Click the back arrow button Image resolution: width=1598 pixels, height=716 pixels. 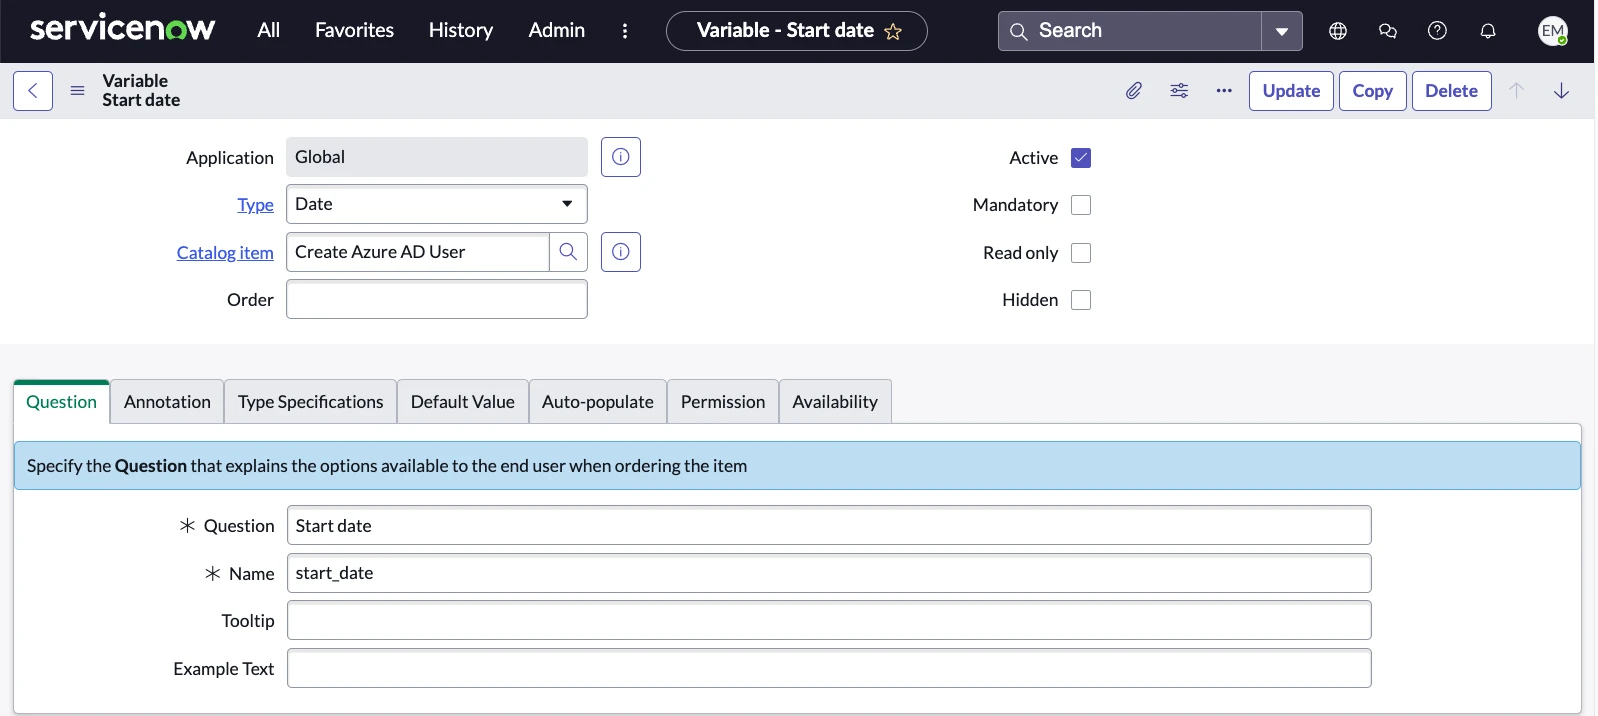click(x=33, y=91)
